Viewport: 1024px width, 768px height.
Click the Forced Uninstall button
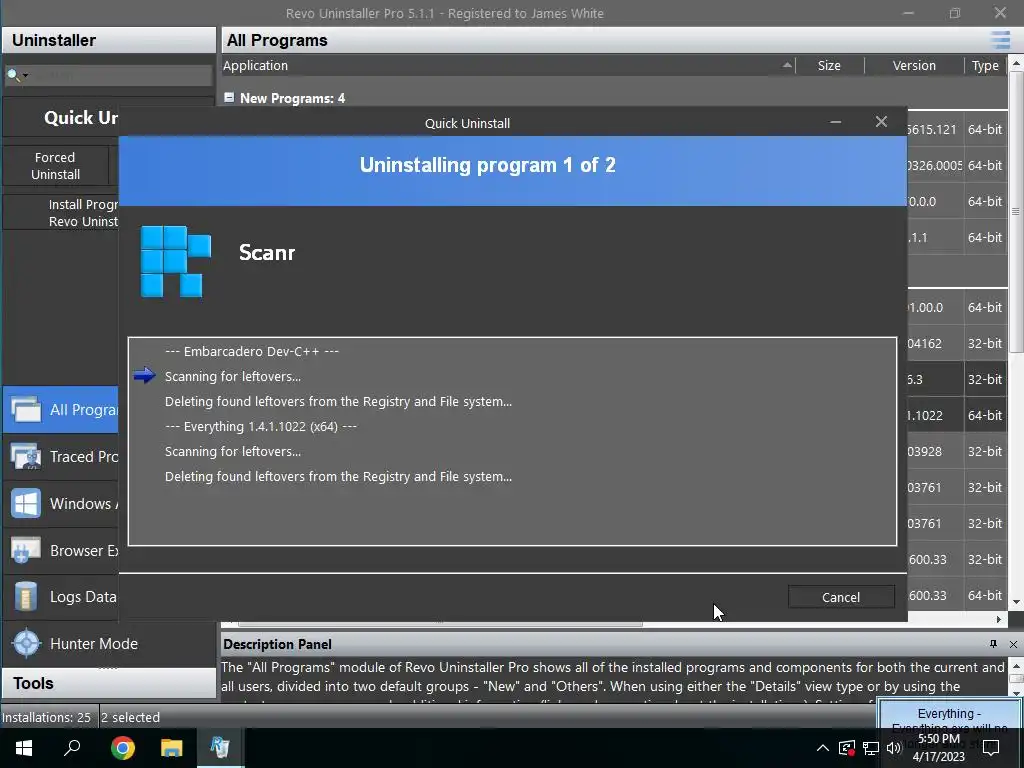coord(56,166)
